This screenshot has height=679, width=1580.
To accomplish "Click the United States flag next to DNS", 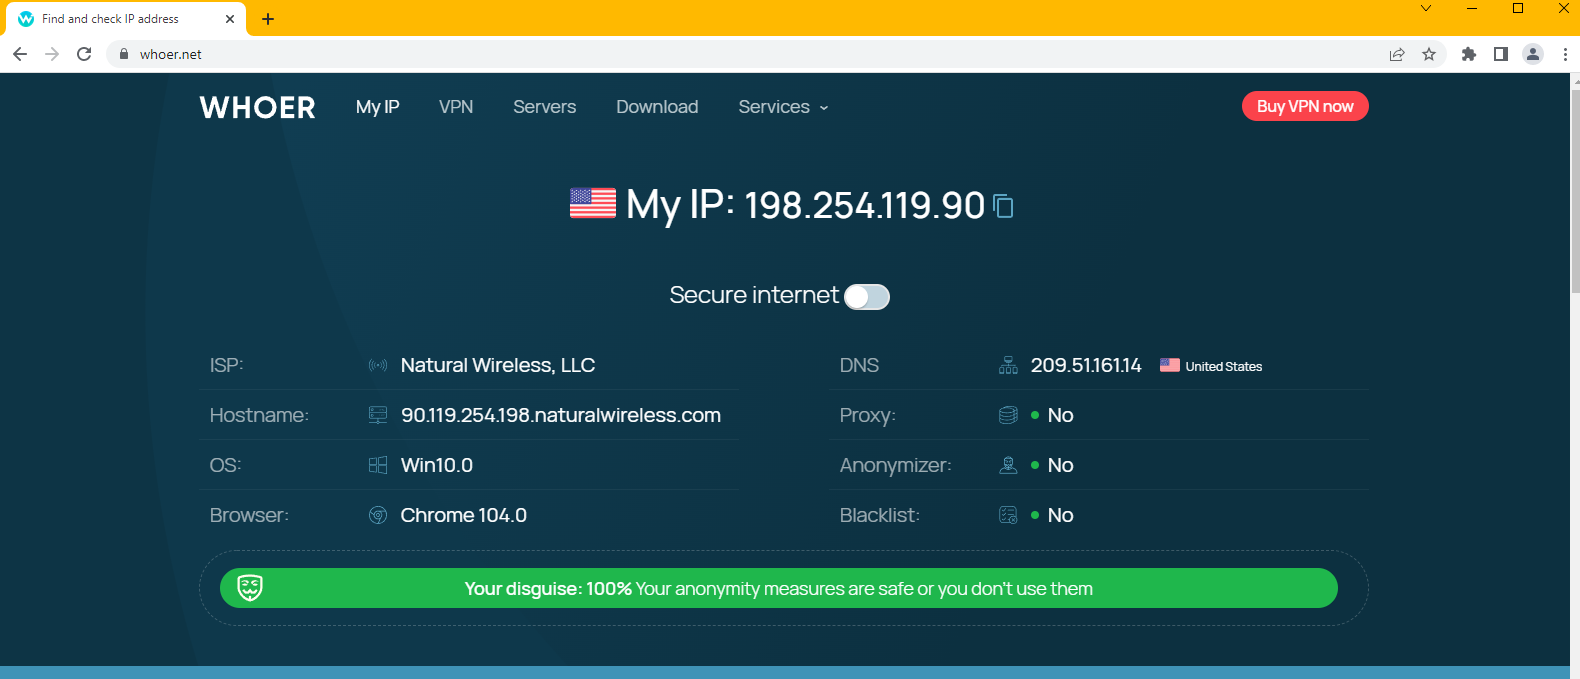I will tap(1170, 365).
